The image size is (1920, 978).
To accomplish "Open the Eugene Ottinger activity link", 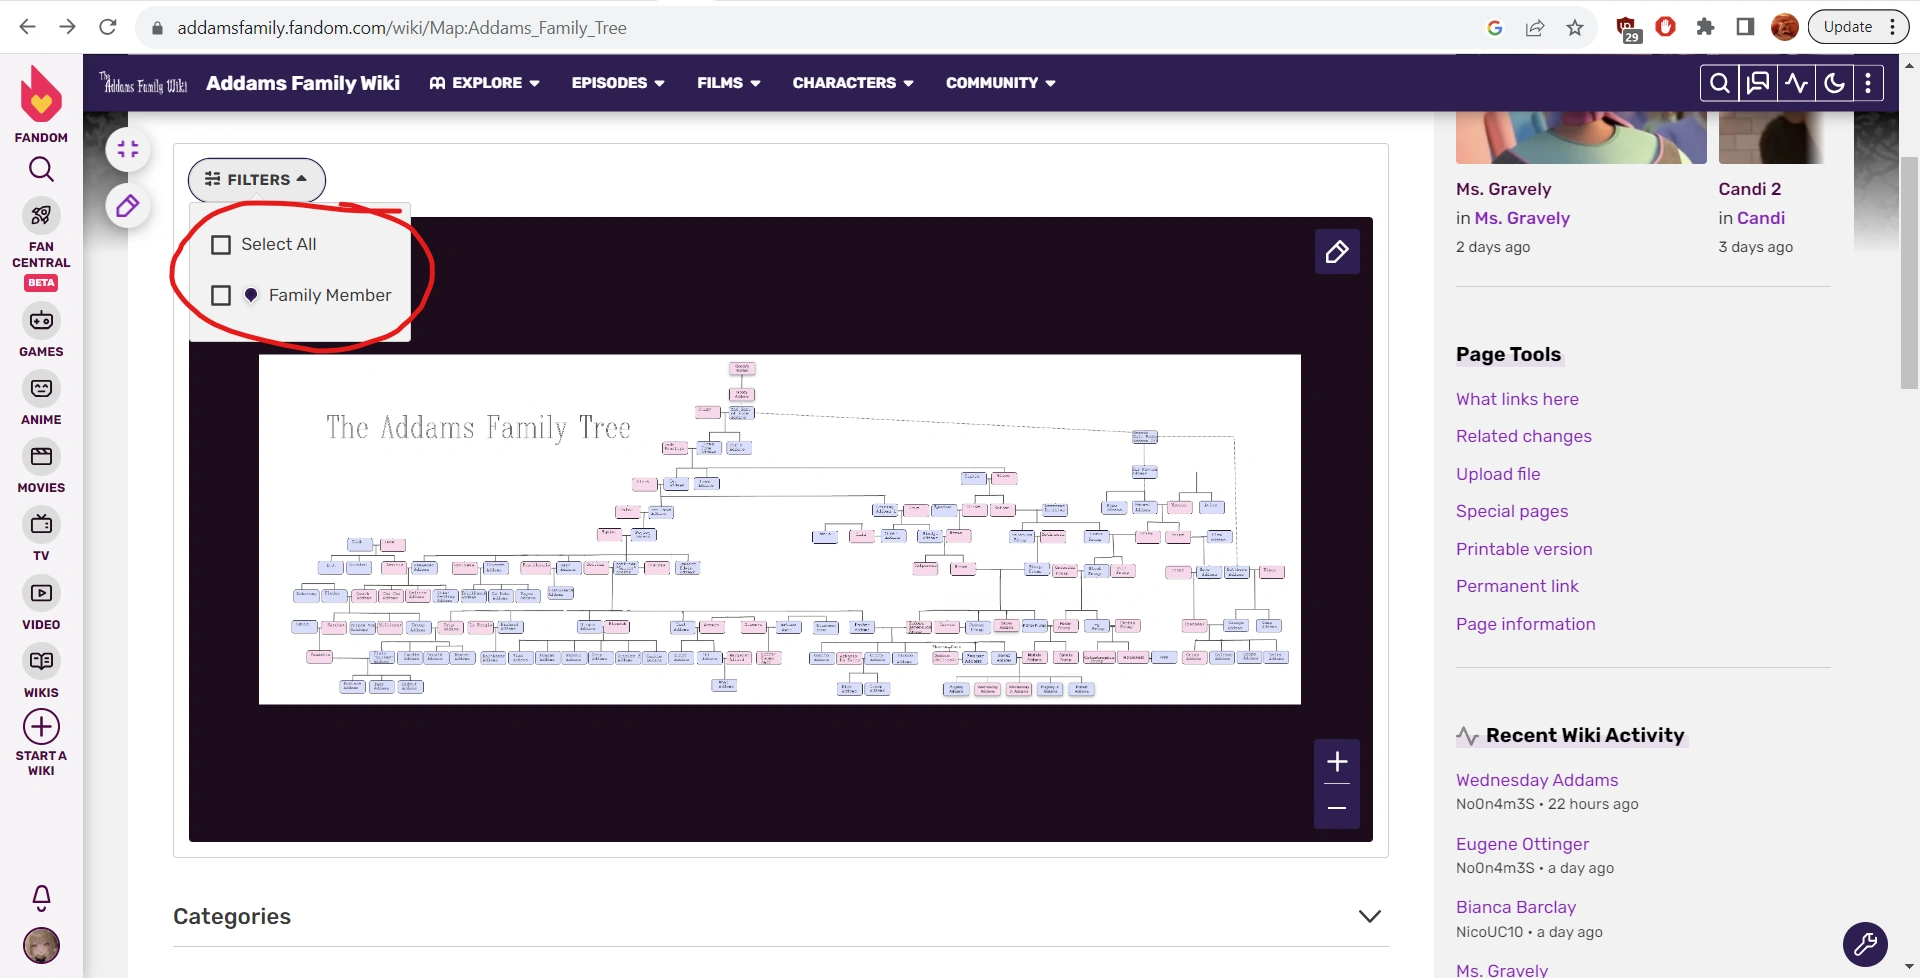I will tap(1522, 844).
